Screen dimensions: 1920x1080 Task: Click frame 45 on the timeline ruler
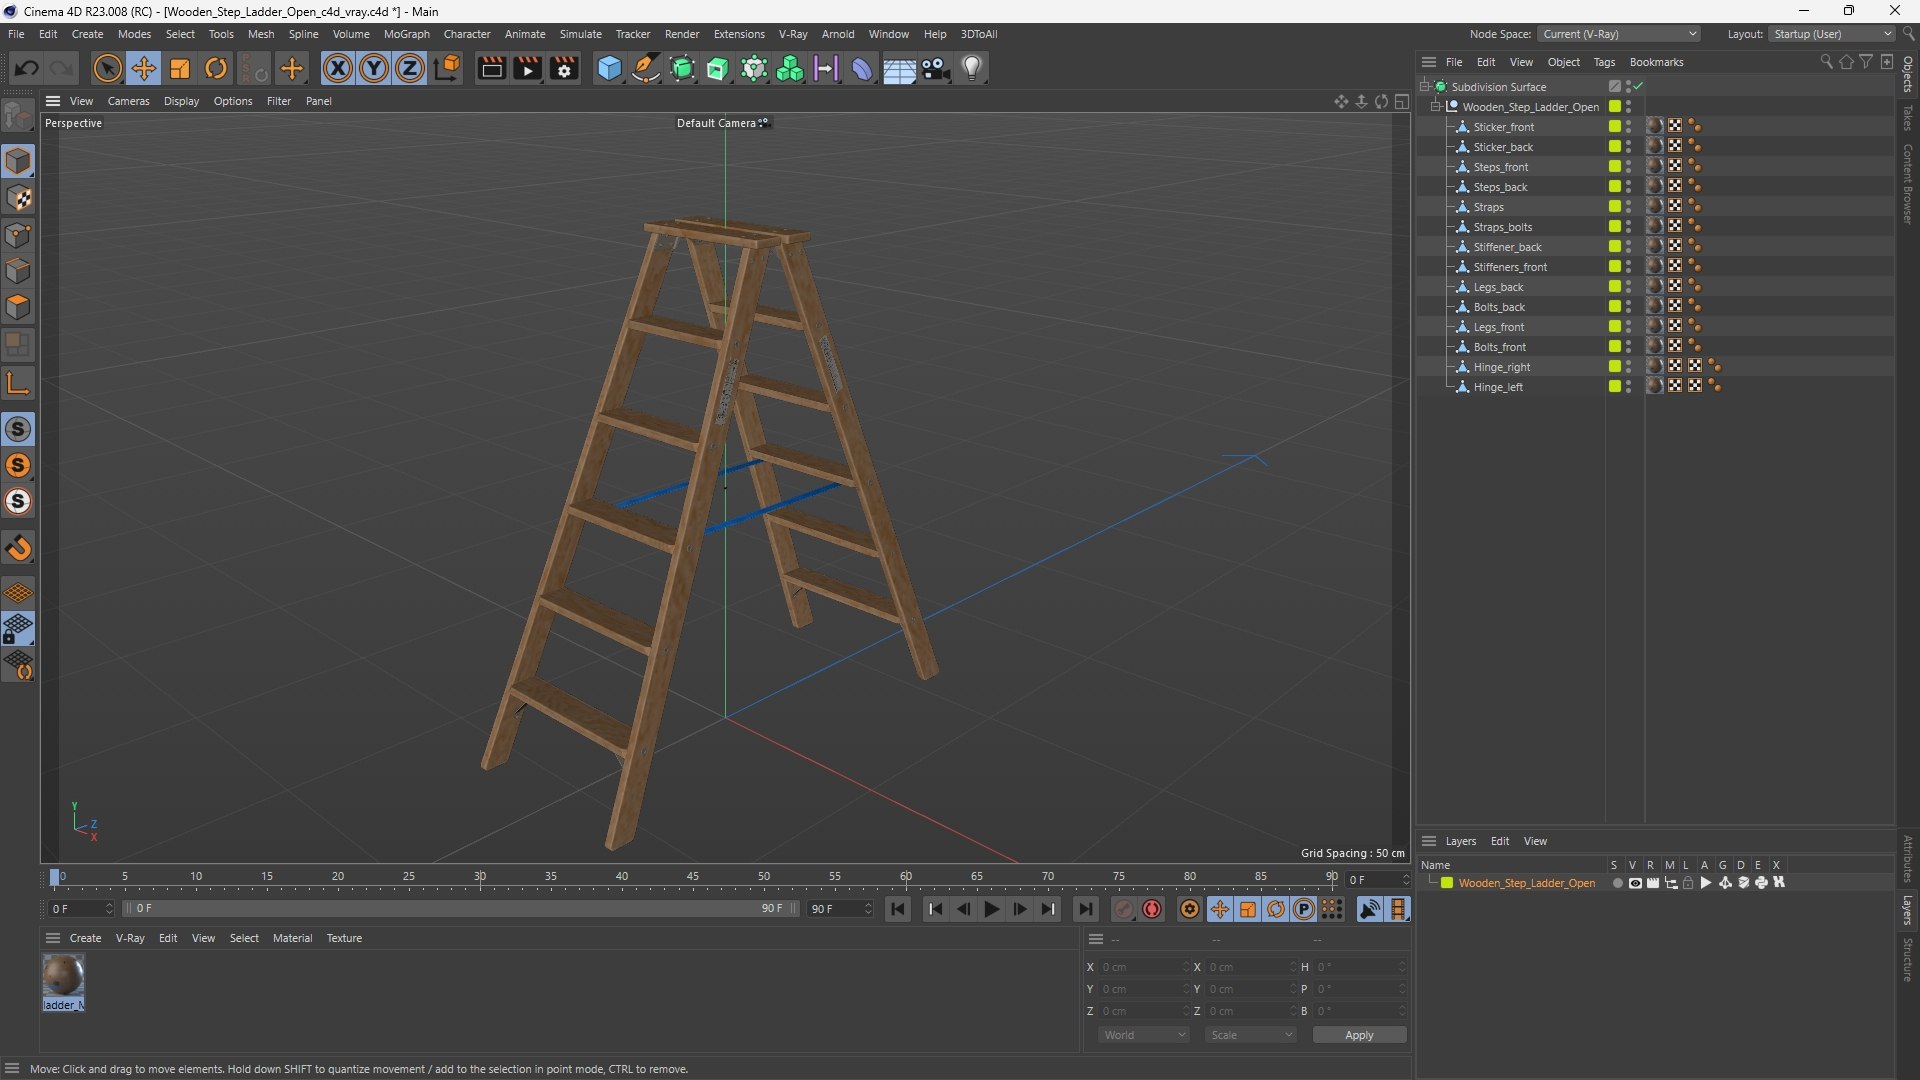tap(693, 877)
